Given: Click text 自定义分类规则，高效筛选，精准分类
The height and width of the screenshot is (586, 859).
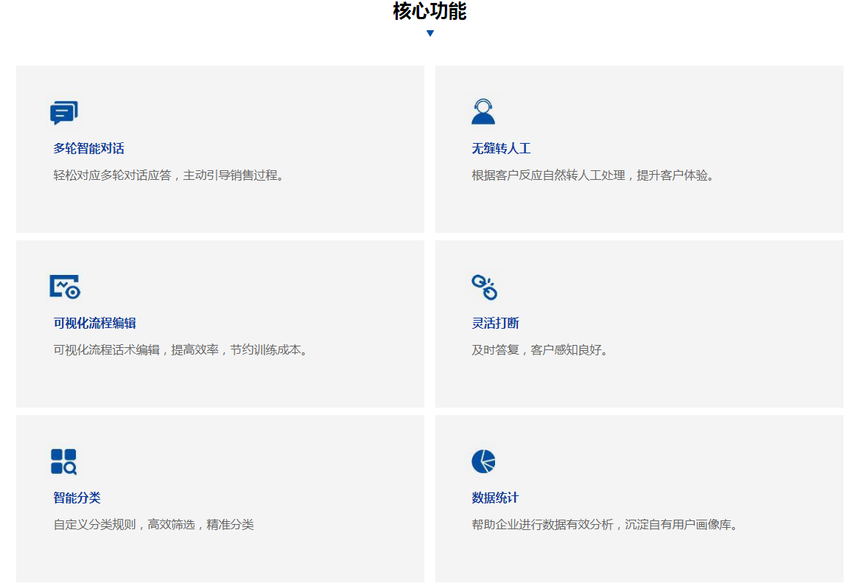Looking at the screenshot, I should [x=153, y=525].
